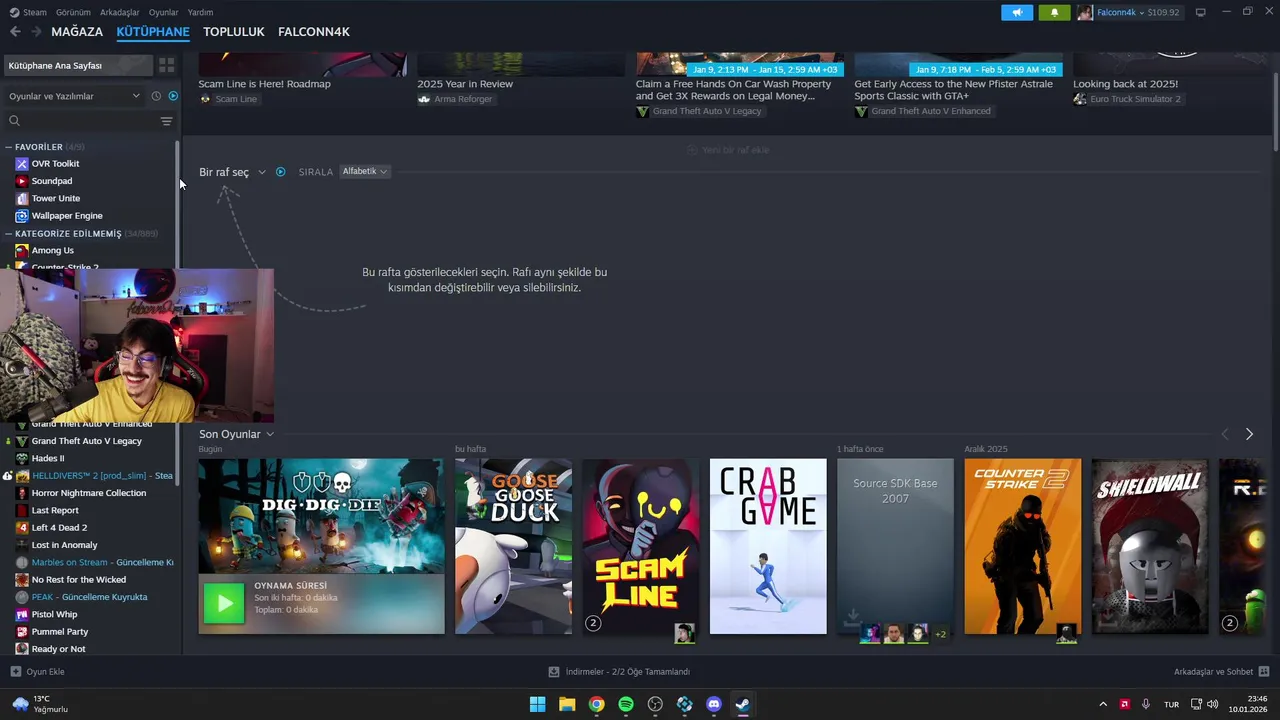Open the Bir raf seç dropdown
Screen dimensions: 1280x720
[232, 172]
